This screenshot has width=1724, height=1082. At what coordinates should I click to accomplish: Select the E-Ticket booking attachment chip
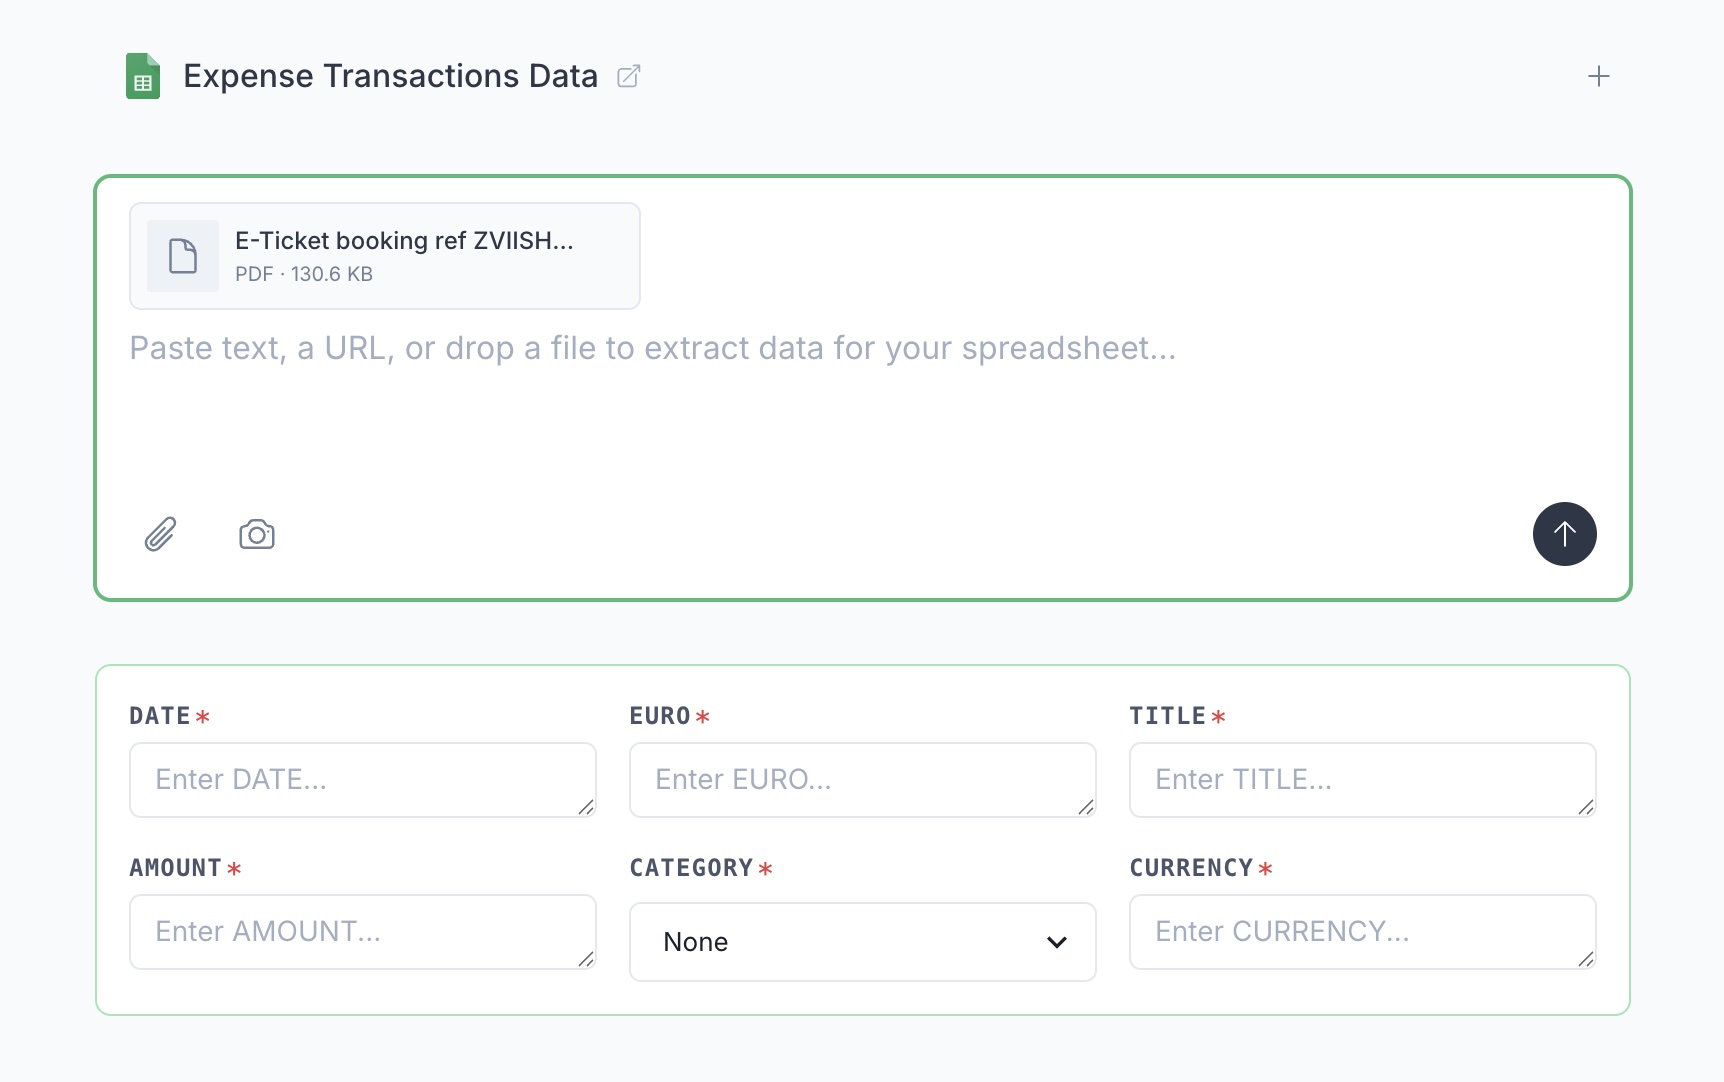point(385,256)
